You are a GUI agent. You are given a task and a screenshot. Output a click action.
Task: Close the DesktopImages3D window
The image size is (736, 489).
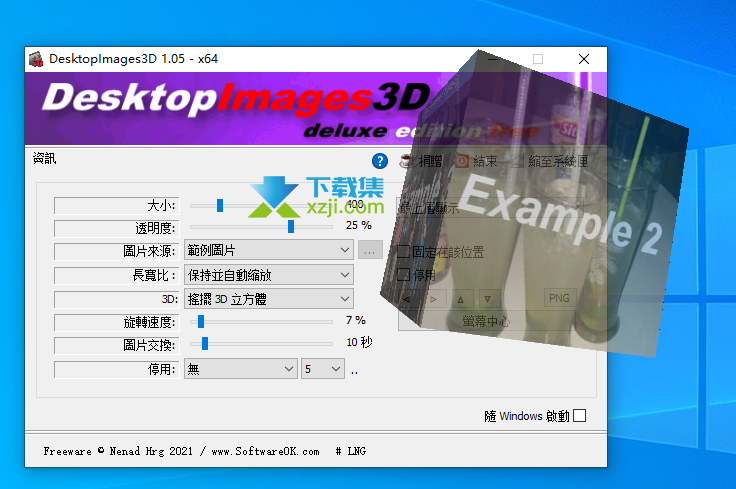click(584, 59)
